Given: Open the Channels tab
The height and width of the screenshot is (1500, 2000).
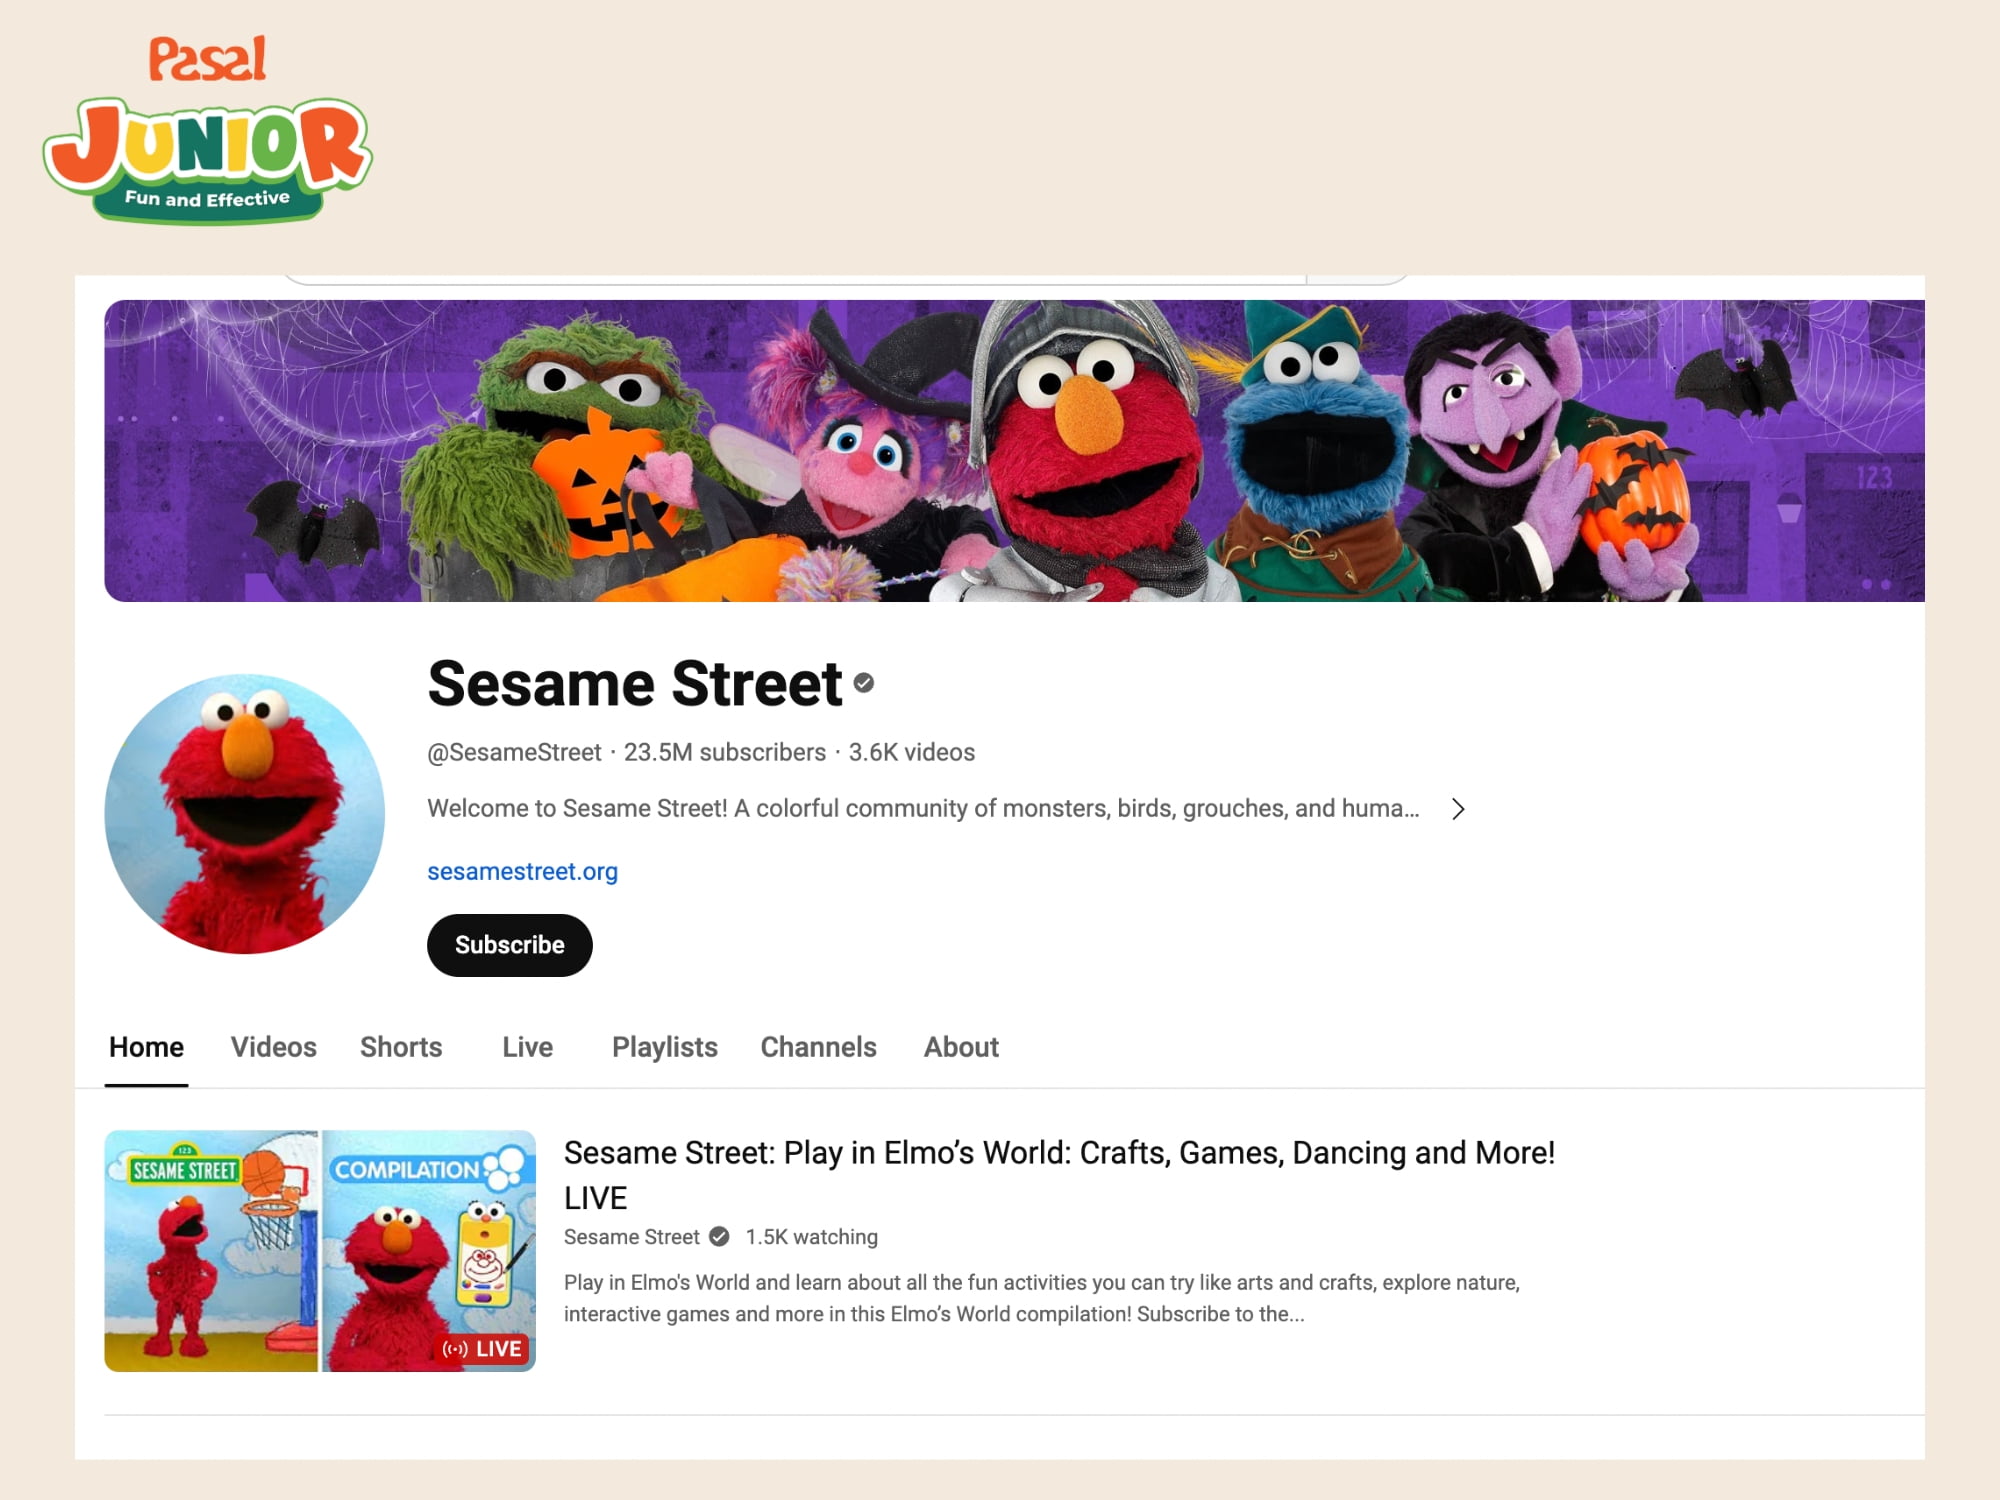Looking at the screenshot, I should click(818, 1047).
